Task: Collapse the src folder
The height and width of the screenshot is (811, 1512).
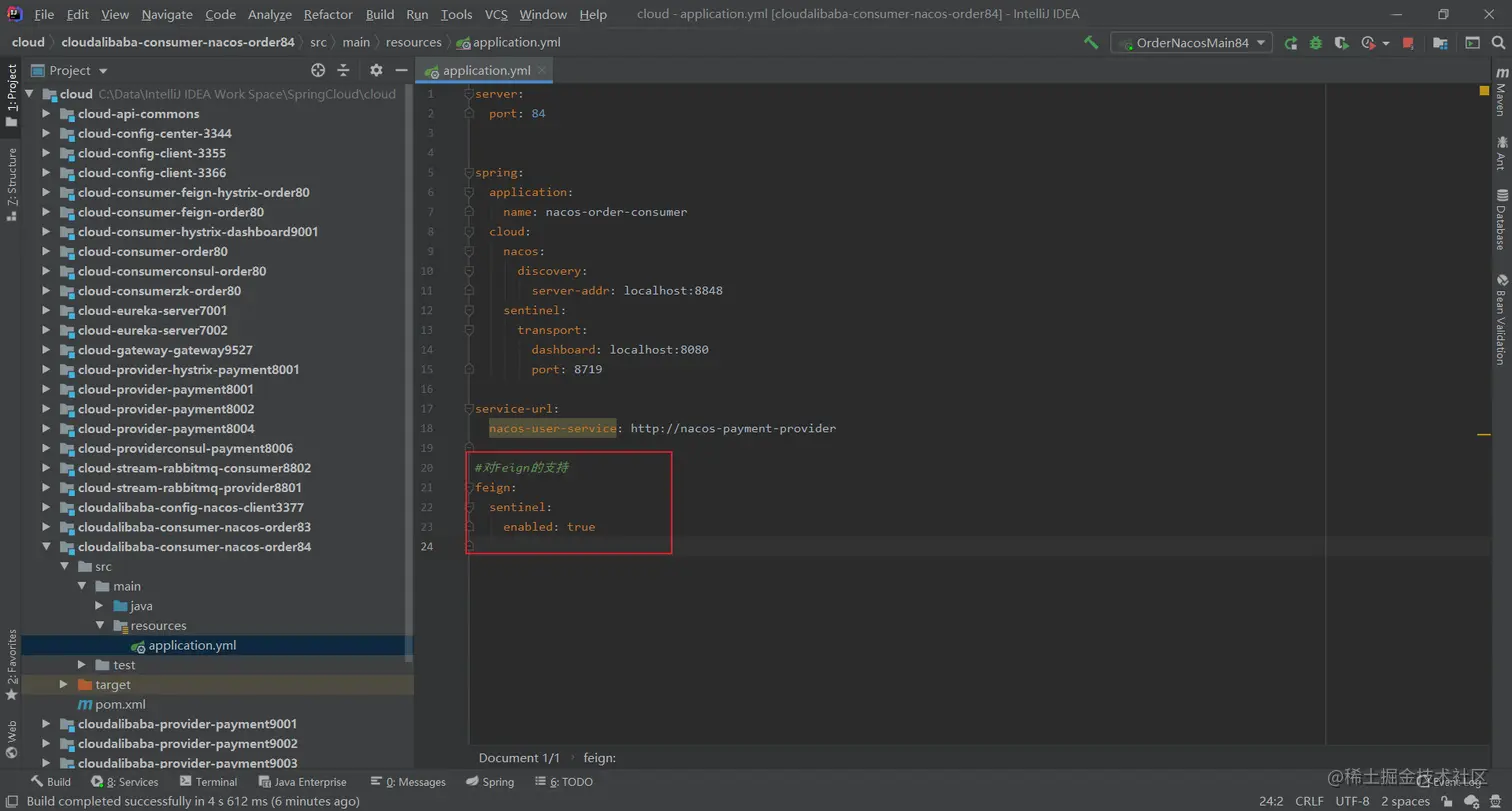Action: (65, 567)
